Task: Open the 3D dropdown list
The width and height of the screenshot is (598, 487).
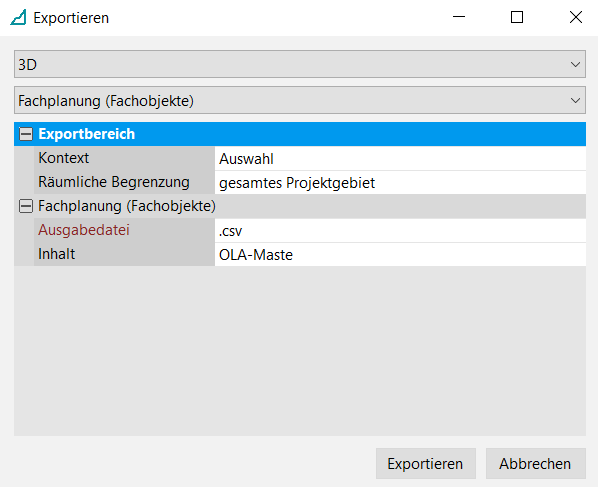Action: (x=300, y=64)
